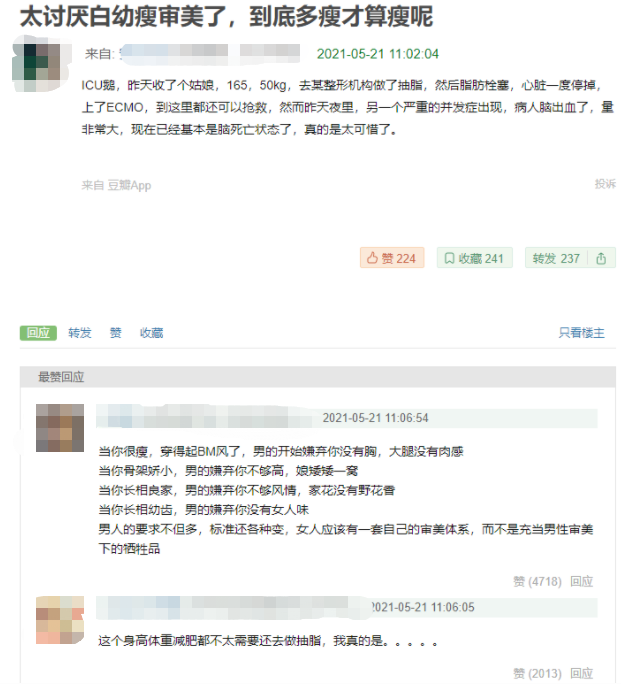The height and width of the screenshot is (689, 621).
Task: Open the 赞 tab
Action: tap(116, 333)
